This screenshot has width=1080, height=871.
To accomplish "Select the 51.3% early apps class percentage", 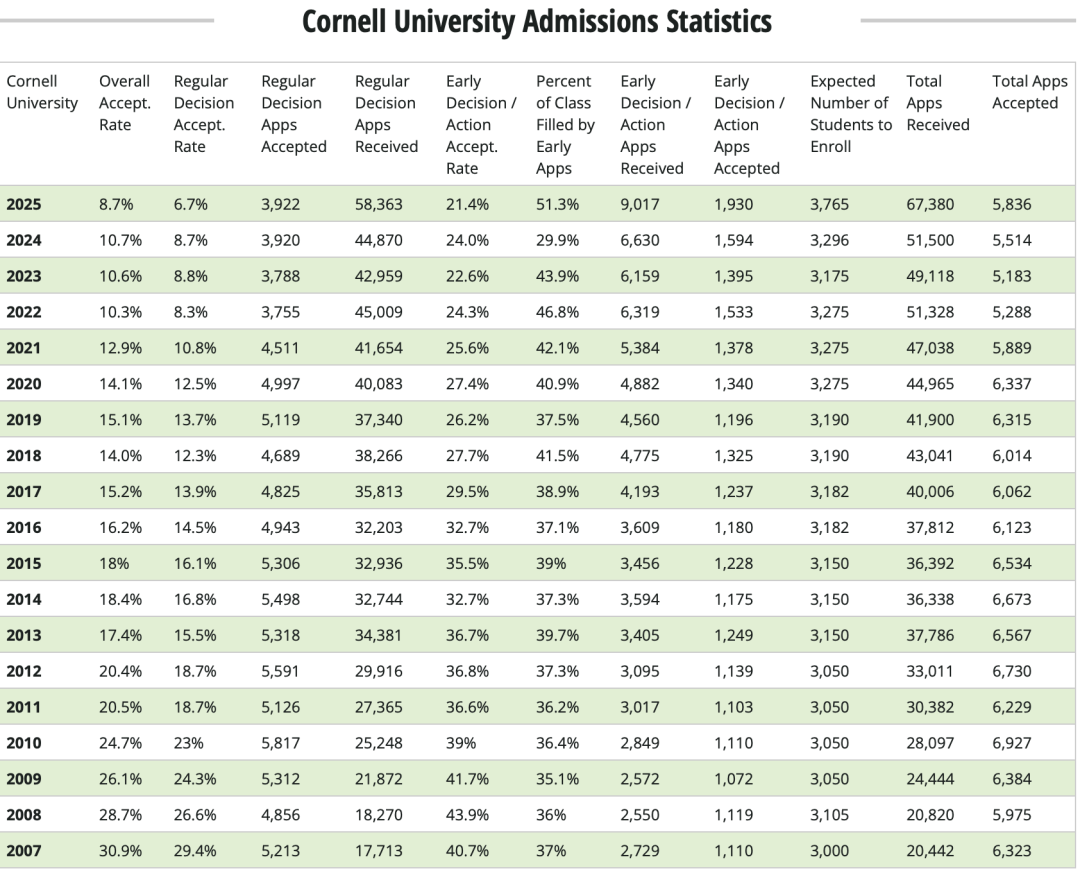I will coord(557,204).
